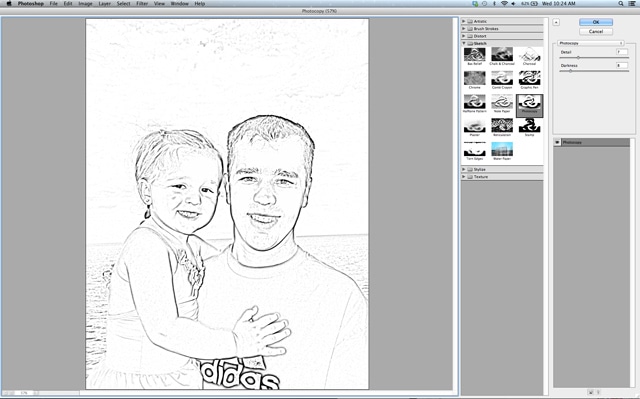Open the Apple menu icon

9,3
